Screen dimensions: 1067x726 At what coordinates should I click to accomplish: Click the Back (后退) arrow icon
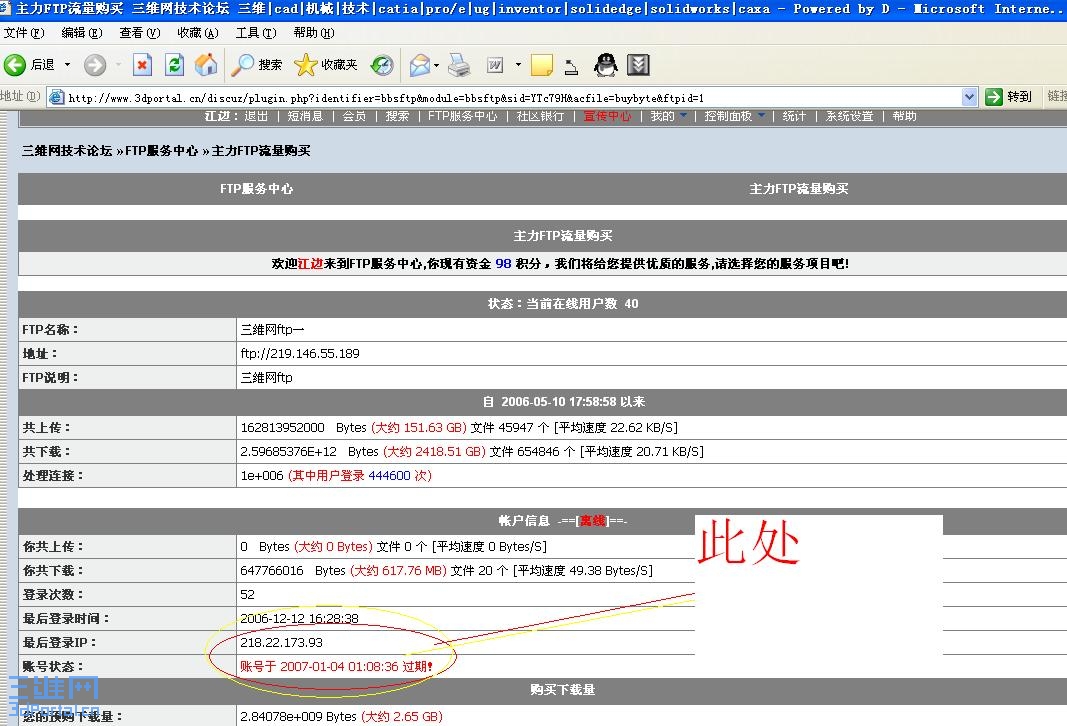[14, 65]
